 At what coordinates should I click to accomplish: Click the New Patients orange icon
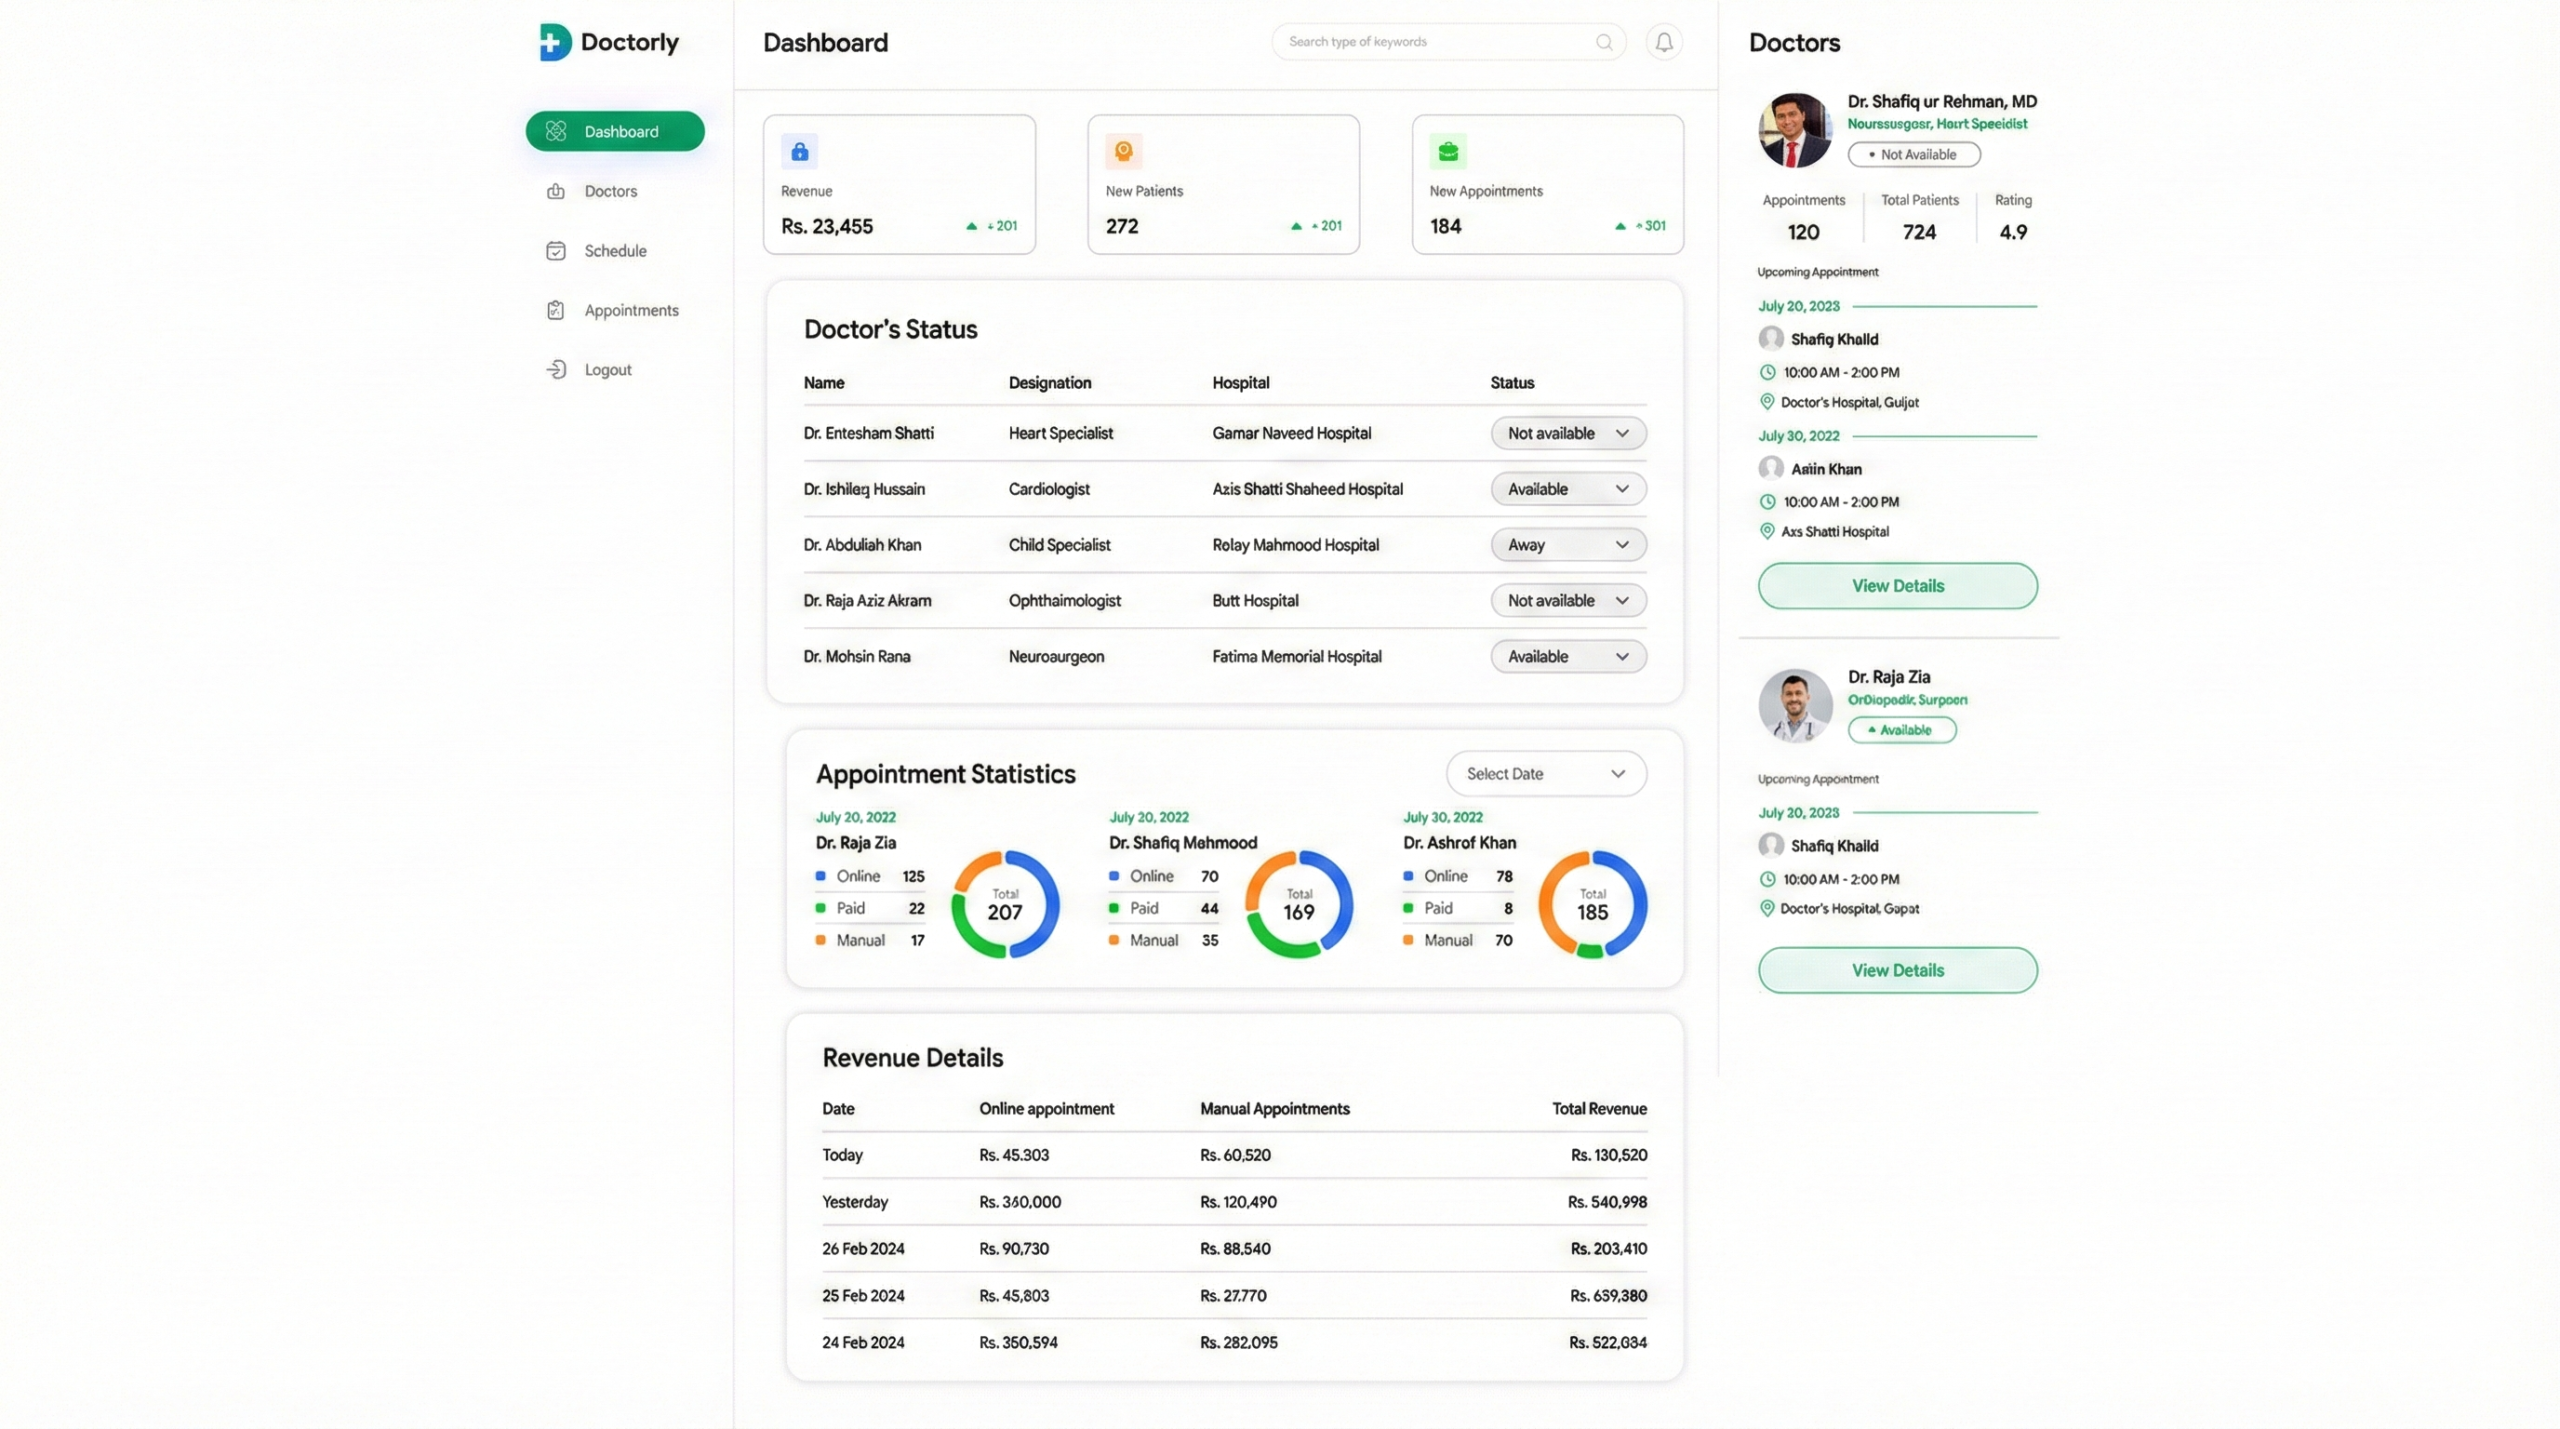coord(1123,151)
